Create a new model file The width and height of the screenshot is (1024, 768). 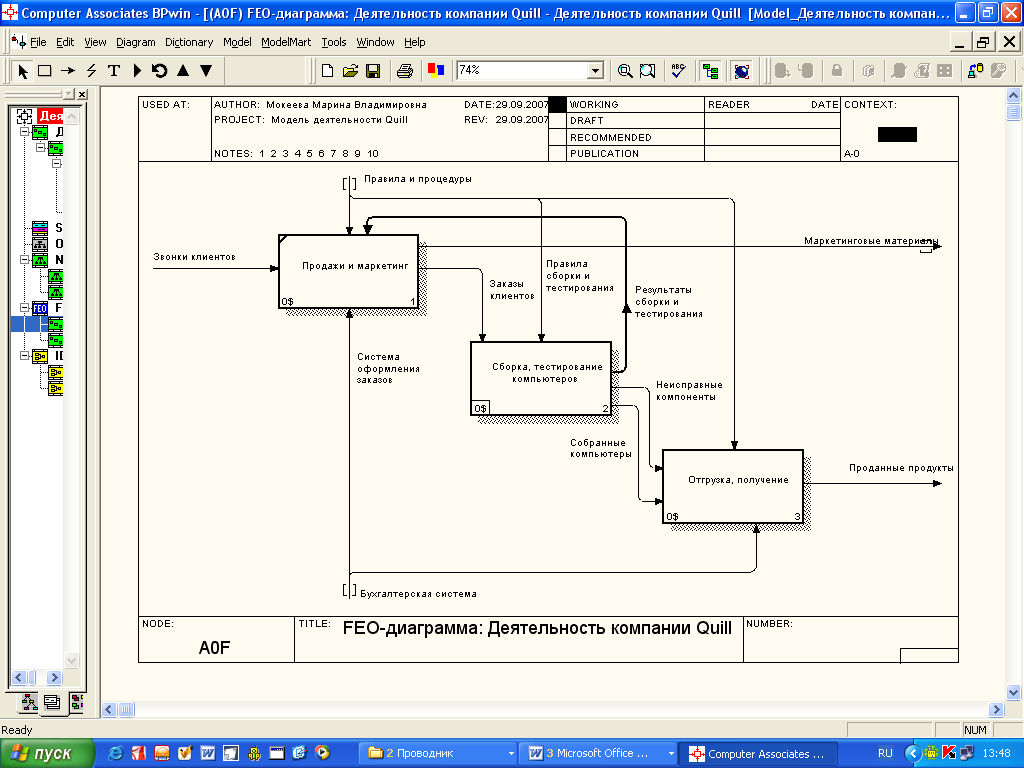coord(327,71)
